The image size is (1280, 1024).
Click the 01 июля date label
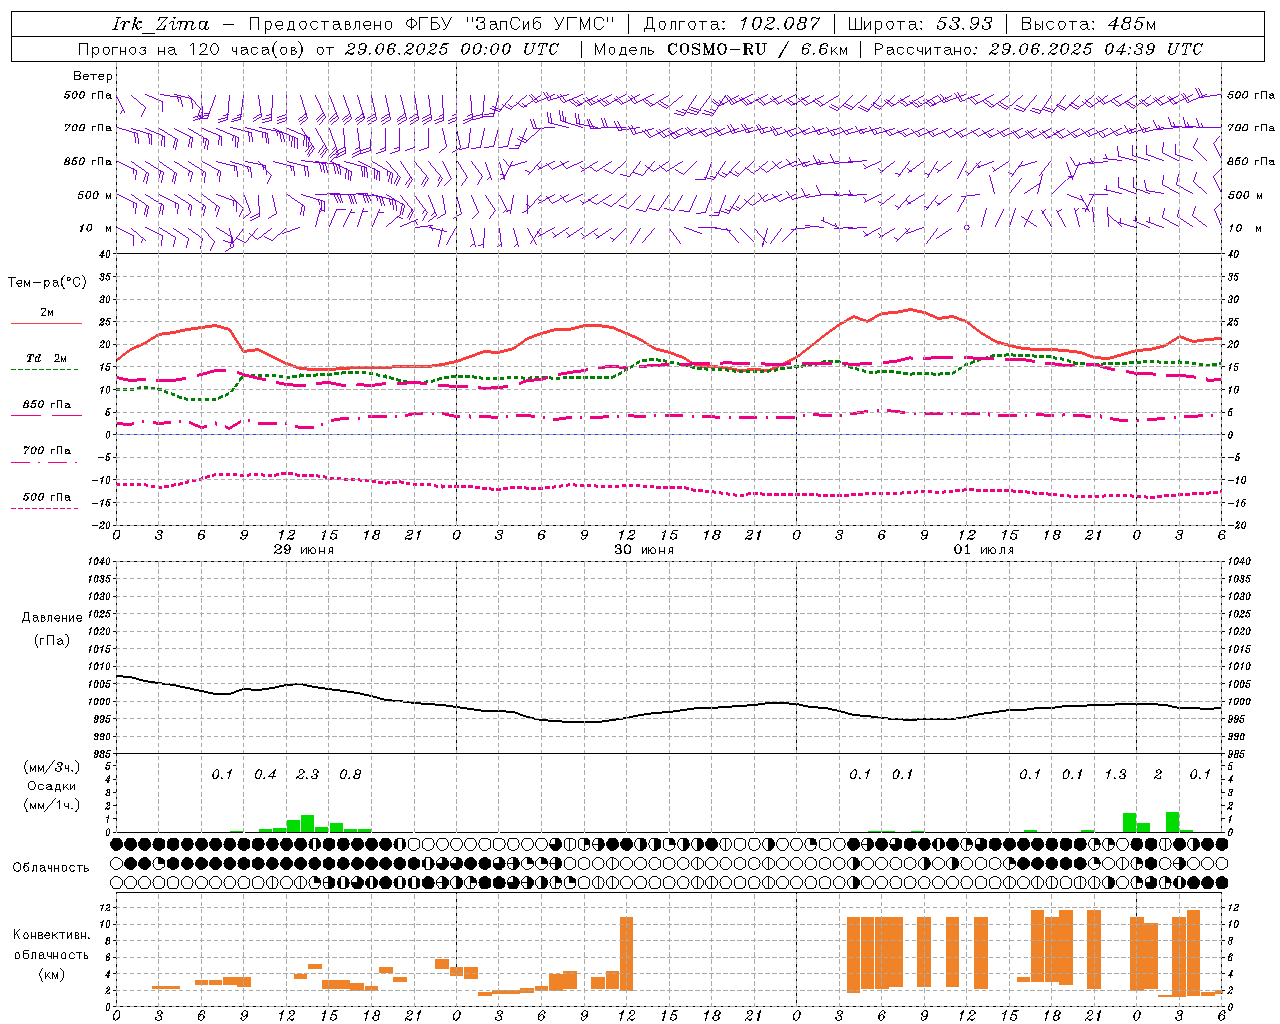pyautogui.click(x=984, y=550)
